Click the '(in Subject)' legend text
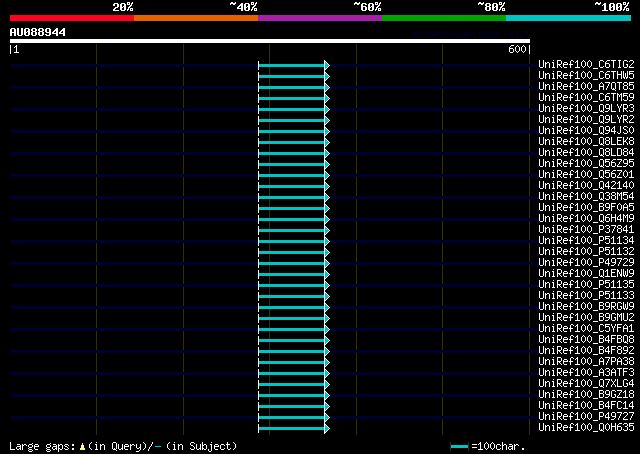 pyautogui.click(x=201, y=446)
